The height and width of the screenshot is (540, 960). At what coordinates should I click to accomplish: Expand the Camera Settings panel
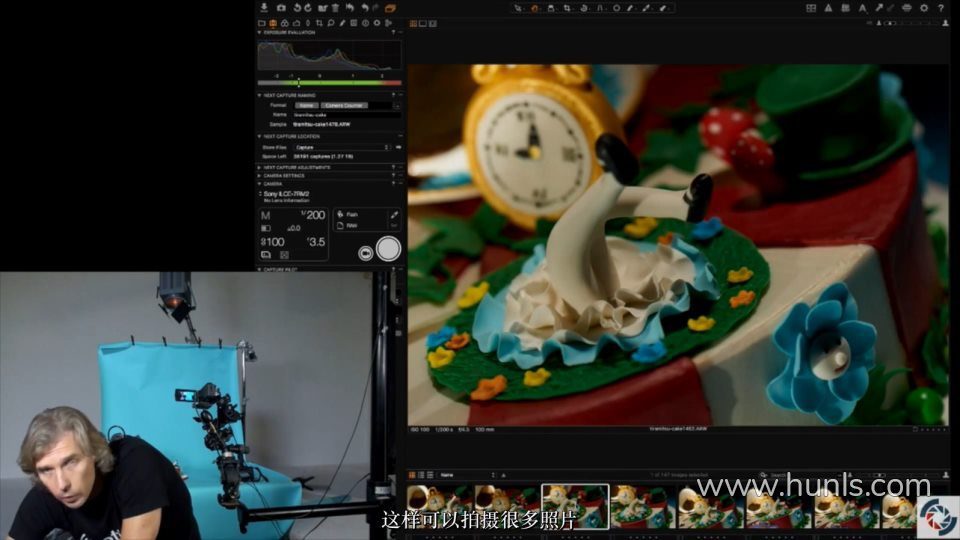pyautogui.click(x=260, y=176)
